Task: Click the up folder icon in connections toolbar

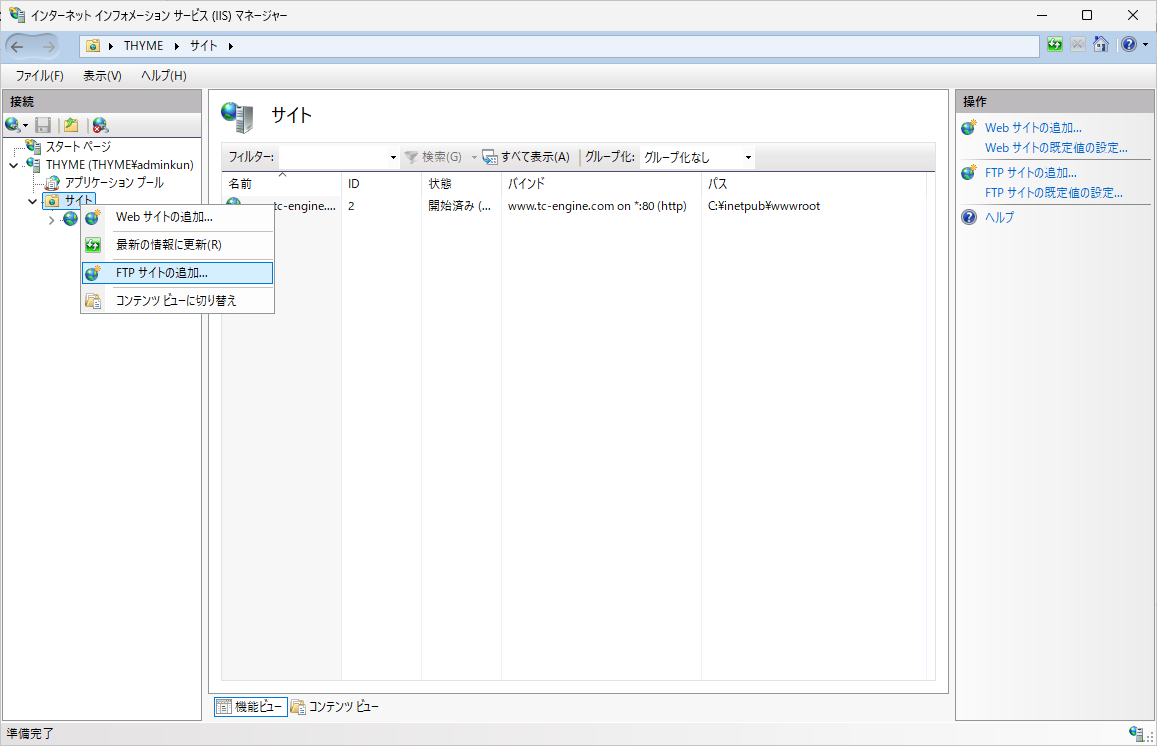Action: coord(72,125)
